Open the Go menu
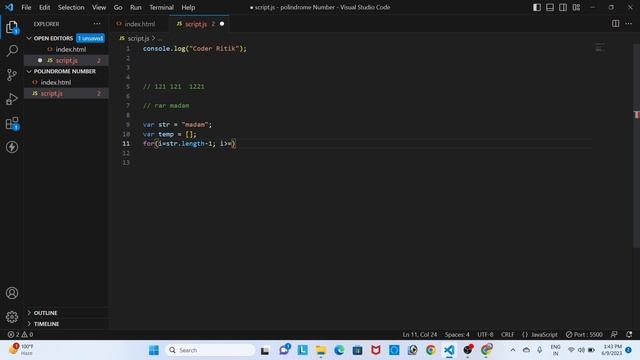The image size is (640, 360). click(118, 7)
